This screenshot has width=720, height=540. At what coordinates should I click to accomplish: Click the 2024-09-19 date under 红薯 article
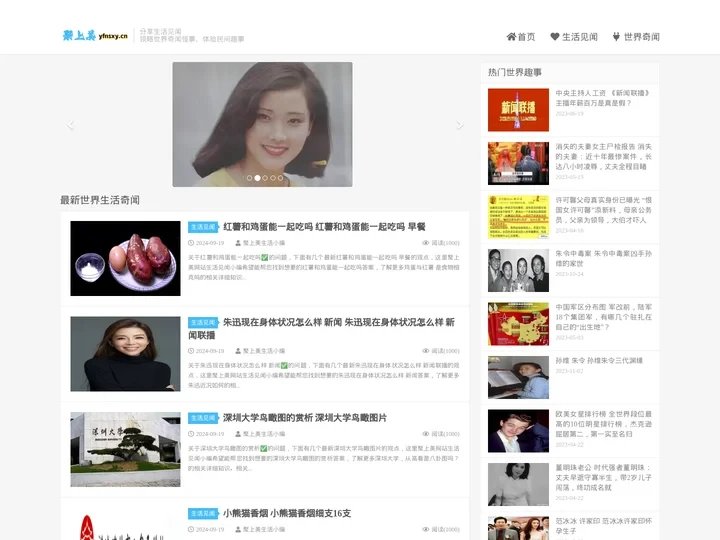tap(210, 243)
